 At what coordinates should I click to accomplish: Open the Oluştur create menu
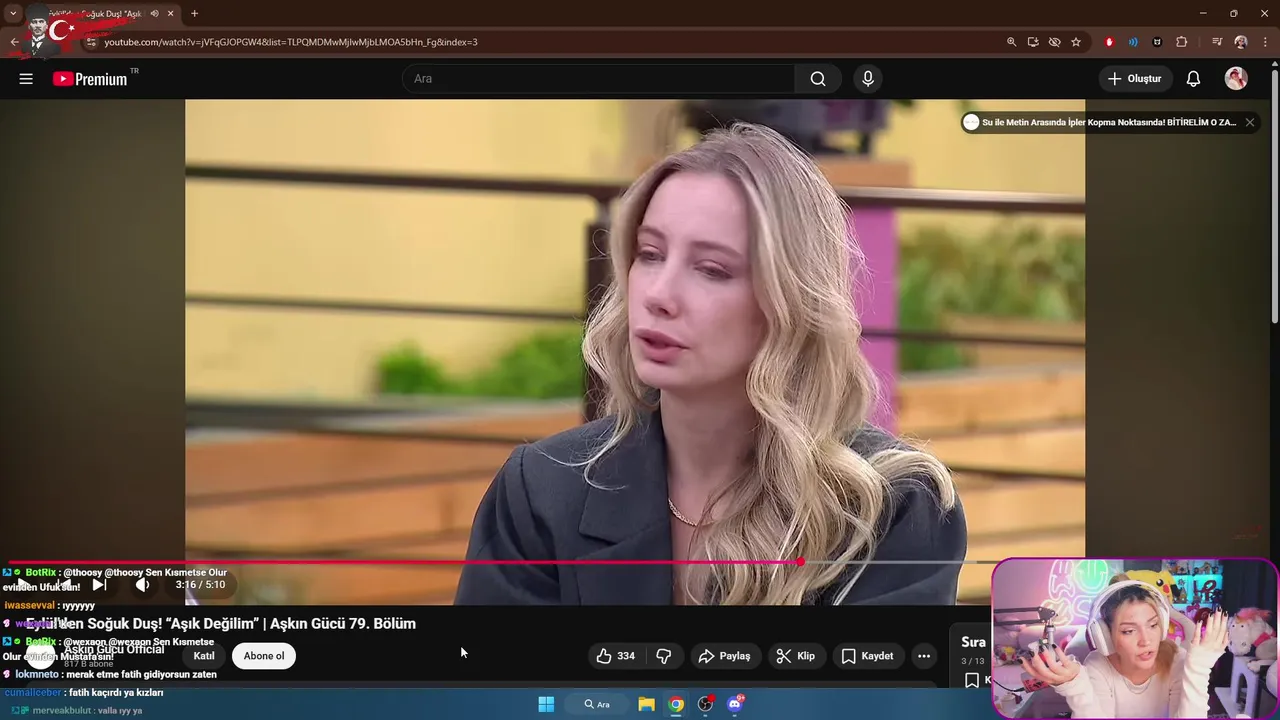tap(1135, 79)
